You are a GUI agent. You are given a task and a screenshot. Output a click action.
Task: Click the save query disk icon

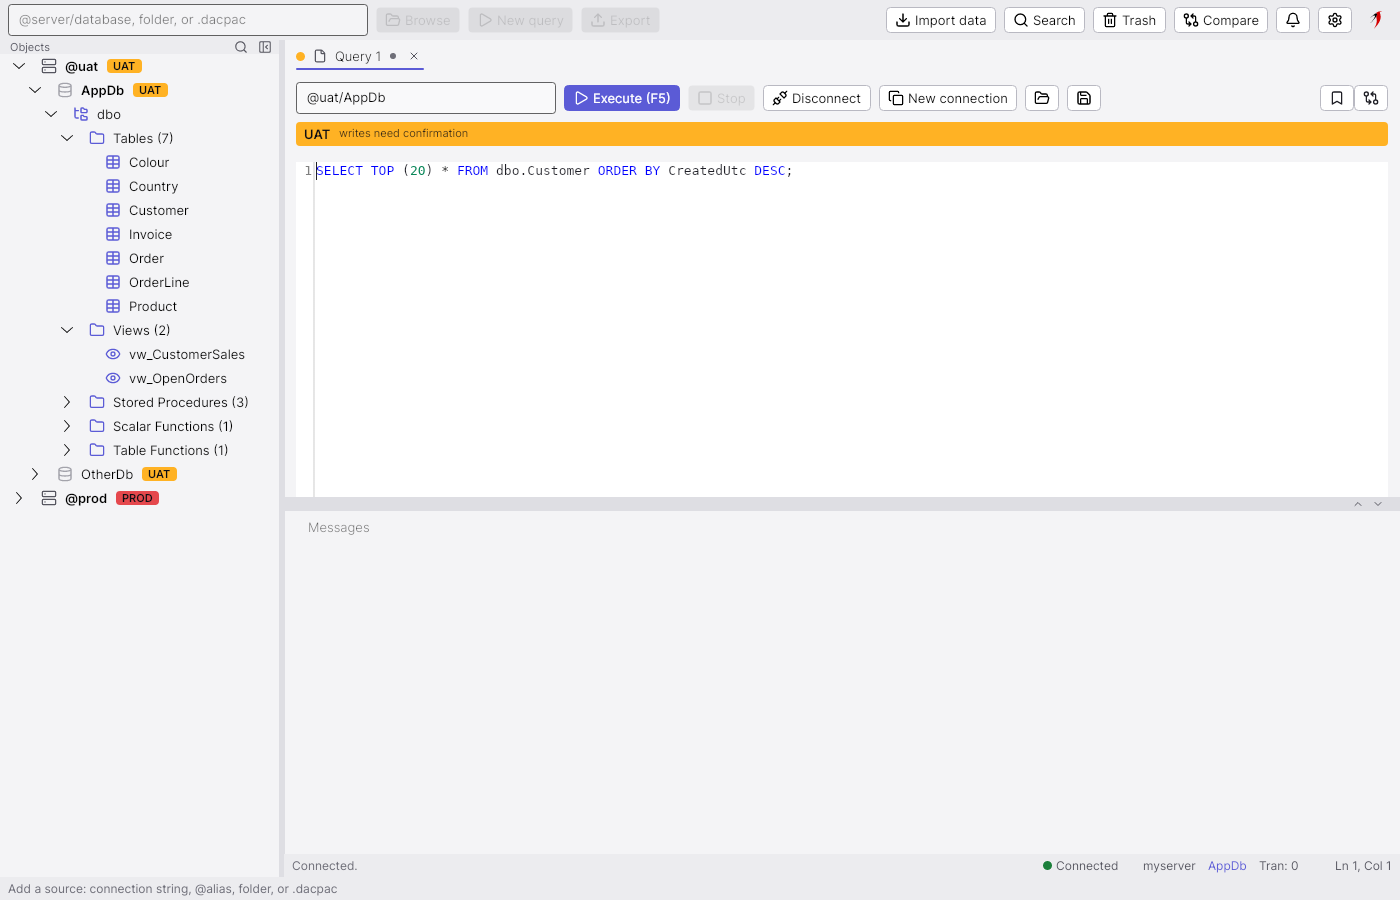(1084, 98)
